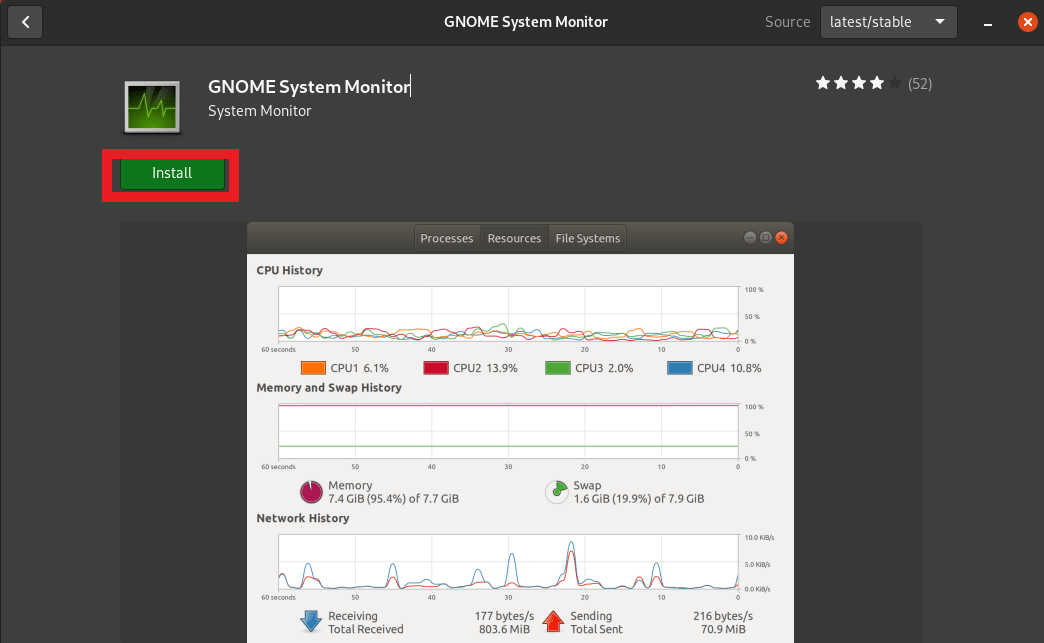
Task: Select the CPU1 orange color swatch
Action: (311, 367)
